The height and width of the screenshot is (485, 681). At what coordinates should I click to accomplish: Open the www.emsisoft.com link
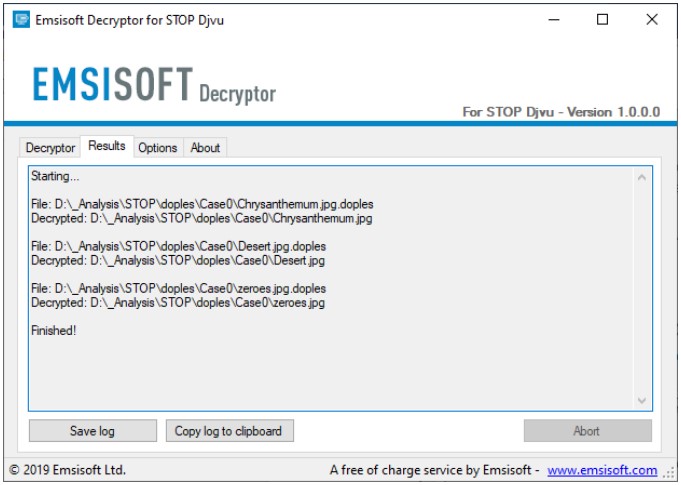602,470
